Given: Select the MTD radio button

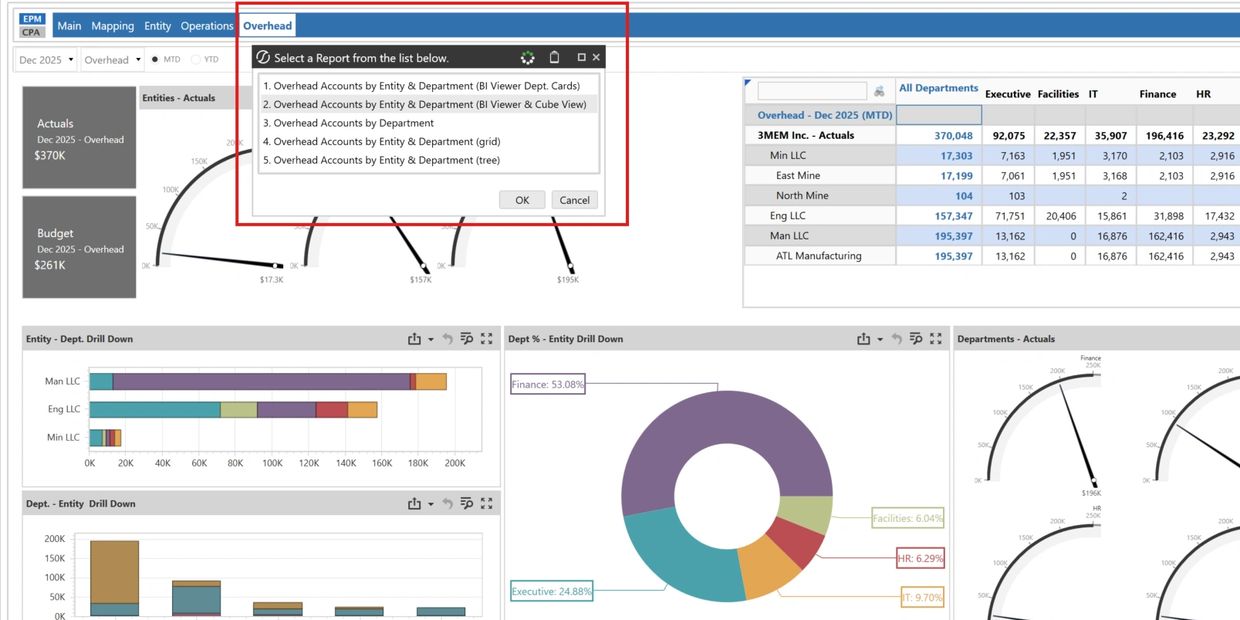Looking at the screenshot, I should coord(155,60).
